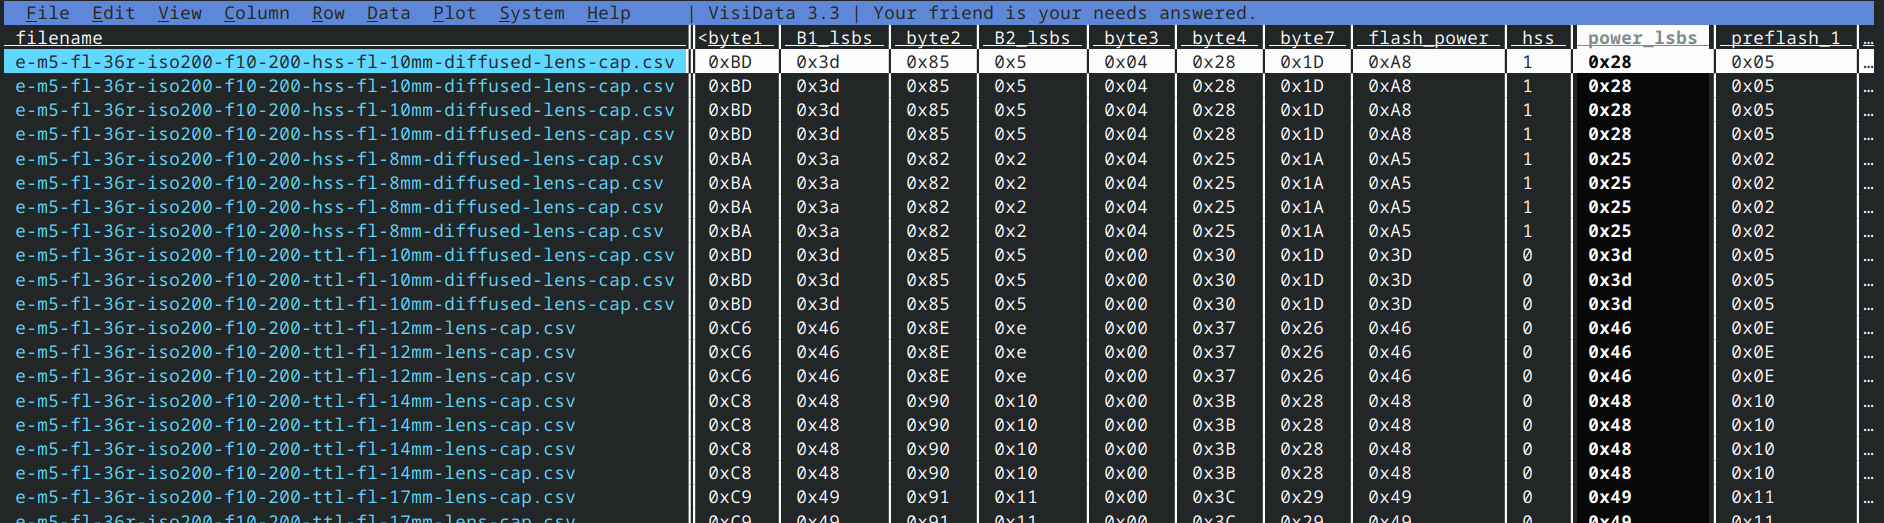Click 0xA8 in the highlighted cursor row
Viewport: 1884px width, 523px height.
pyautogui.click(x=1390, y=62)
